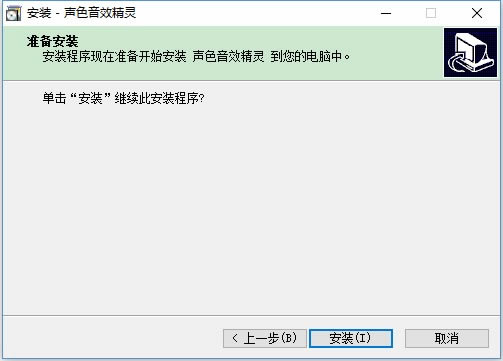Cancel setup with the 取消 button
Screen dimensions: 503x361
(x=447, y=338)
